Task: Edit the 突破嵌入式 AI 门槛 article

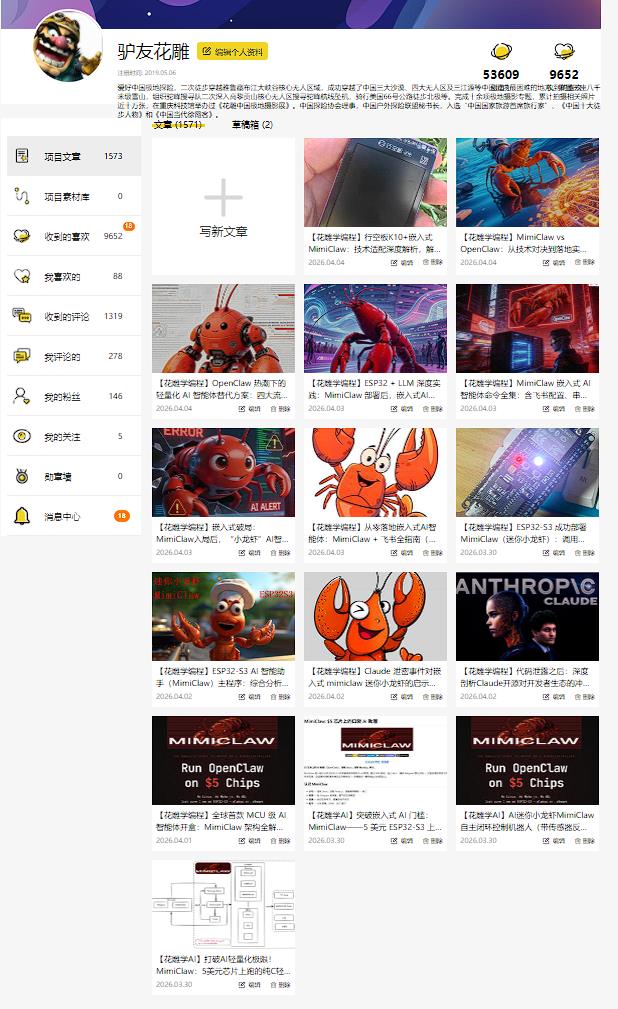Action: (402, 841)
